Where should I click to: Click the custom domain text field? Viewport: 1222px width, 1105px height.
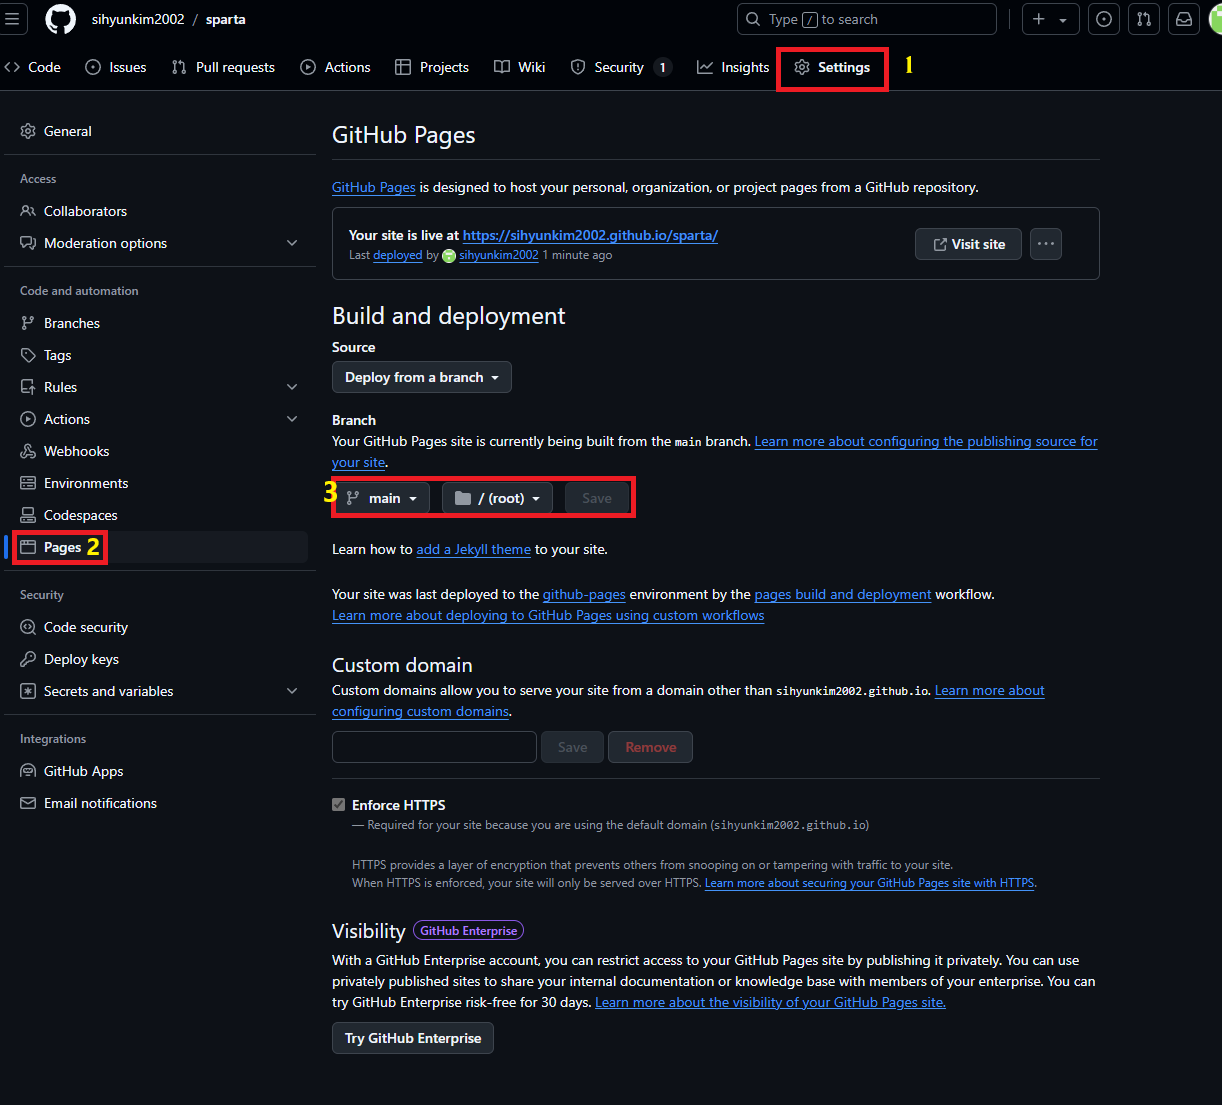pyautogui.click(x=434, y=747)
